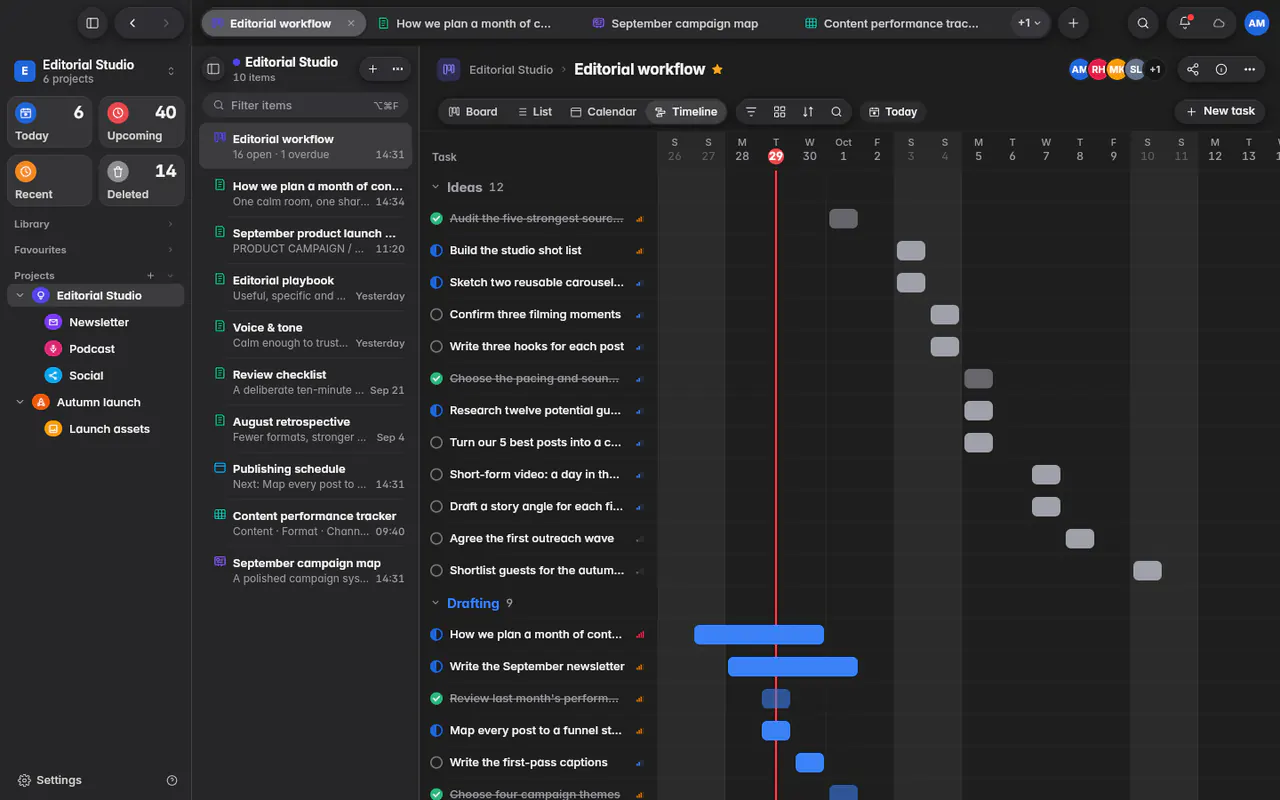Image resolution: width=1280 pixels, height=800 pixels.
Task: Switch to the List view
Action: point(535,112)
